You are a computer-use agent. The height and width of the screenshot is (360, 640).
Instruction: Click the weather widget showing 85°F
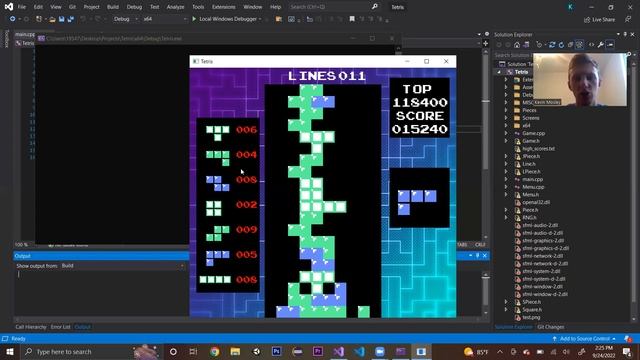click(476, 352)
